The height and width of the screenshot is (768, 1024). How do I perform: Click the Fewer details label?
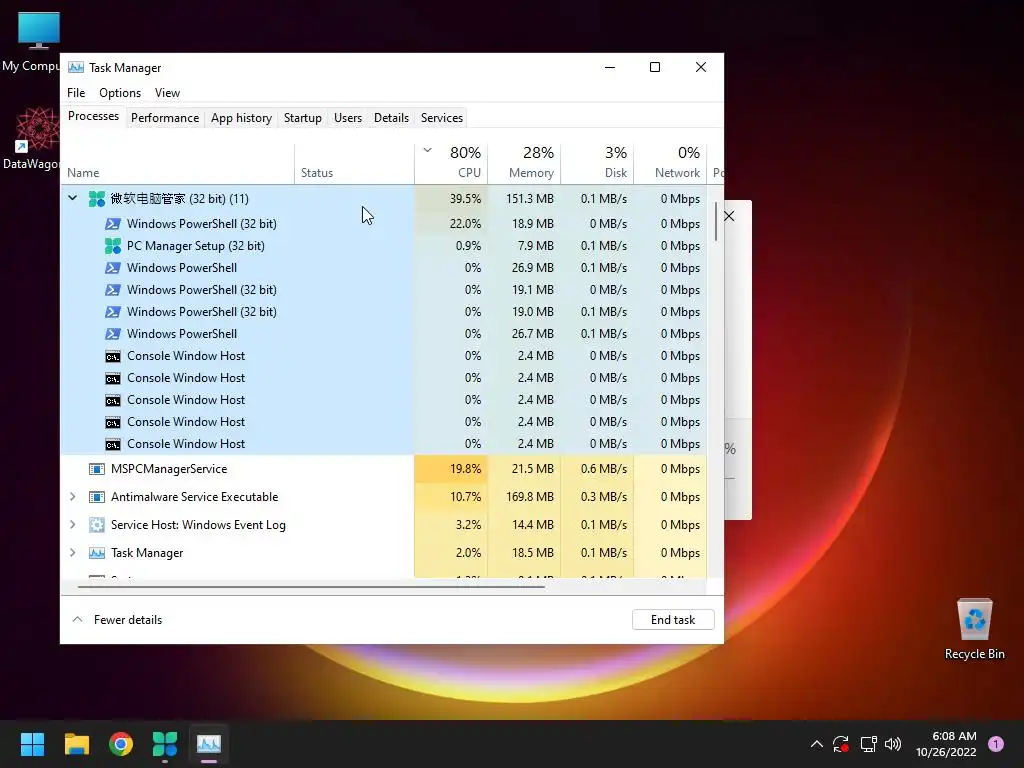tap(128, 620)
